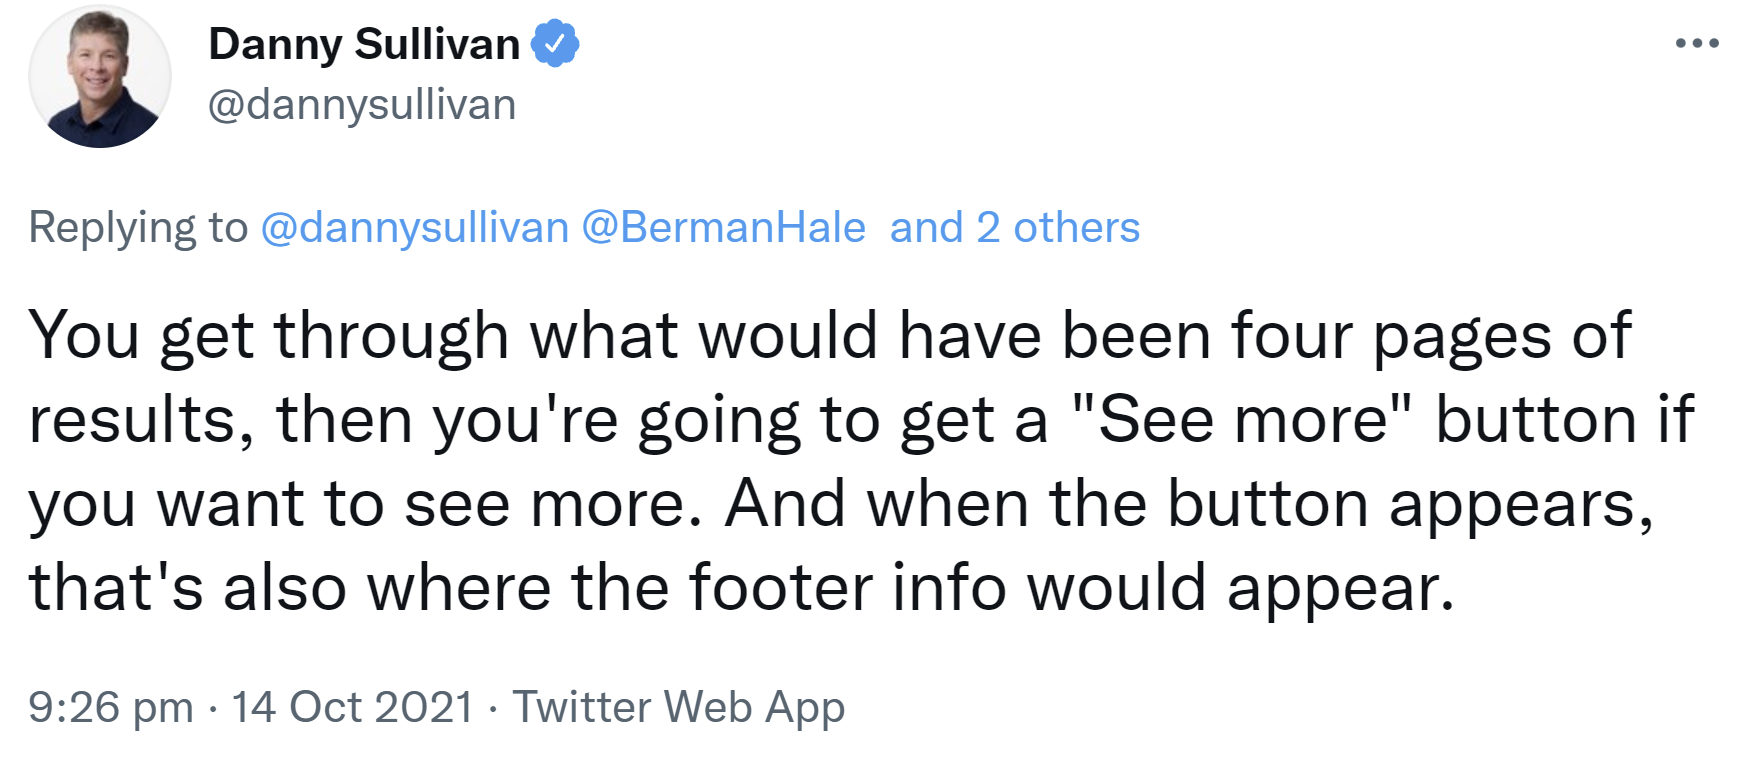This screenshot has height=770, width=1762.
Task: Open the @BermanHale mention link
Action: click(x=723, y=228)
